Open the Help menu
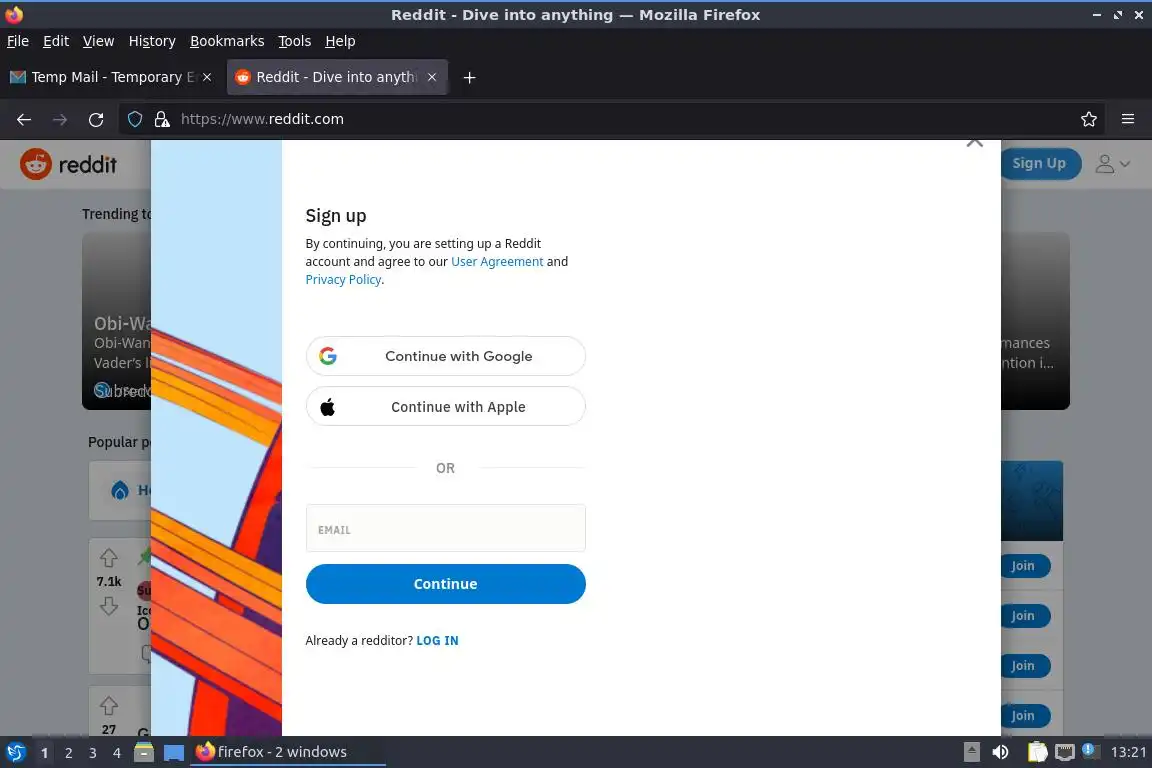Screen dimensions: 1152x768 340,41
